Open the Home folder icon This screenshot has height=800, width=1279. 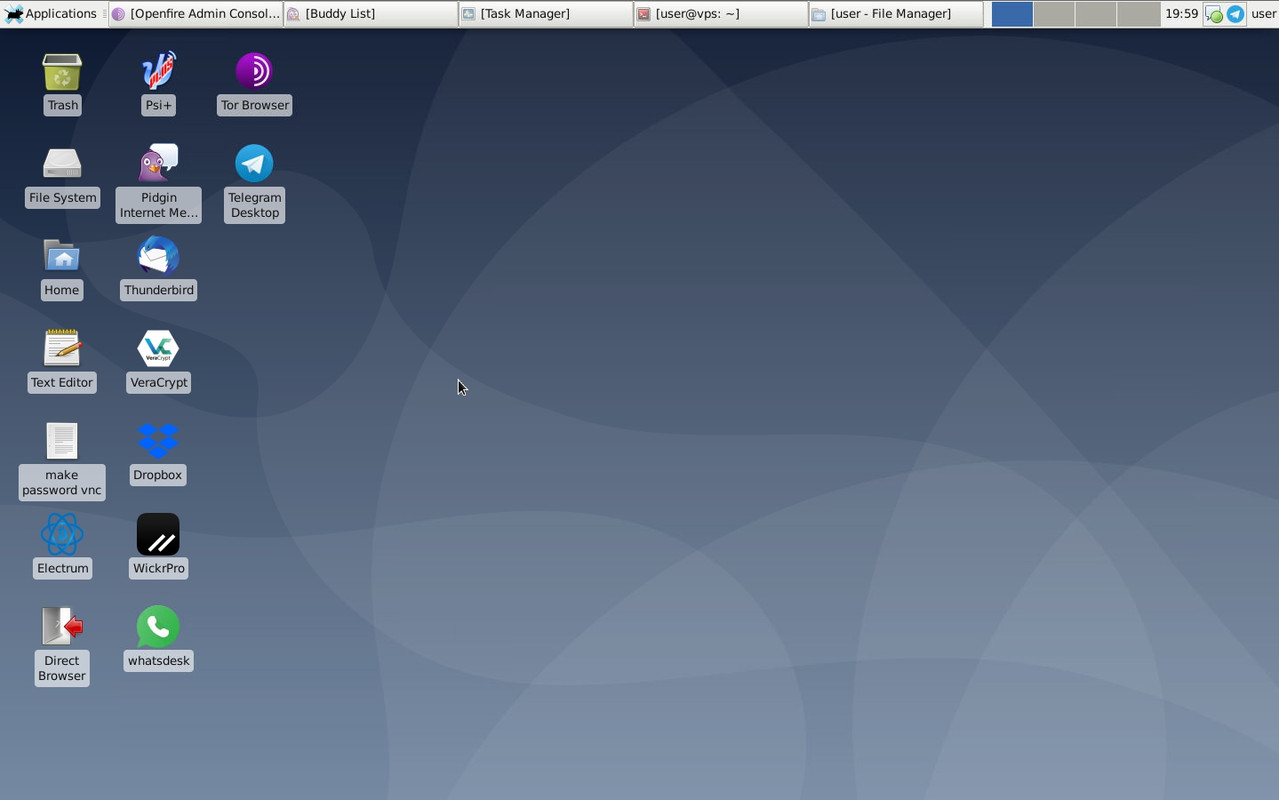(62, 257)
